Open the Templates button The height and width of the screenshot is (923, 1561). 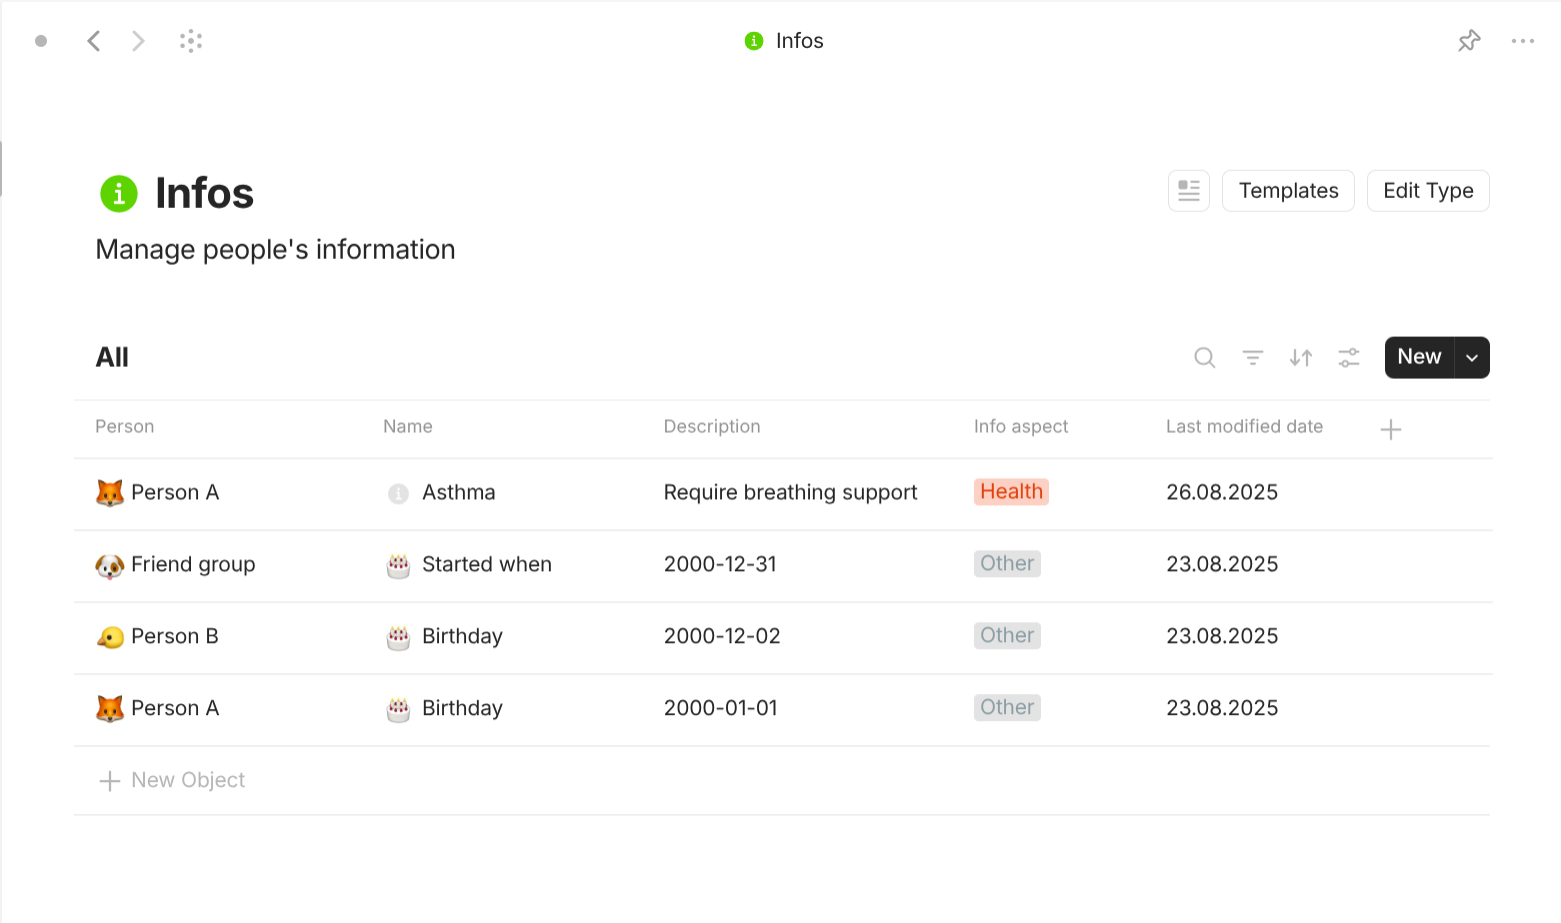[1288, 190]
